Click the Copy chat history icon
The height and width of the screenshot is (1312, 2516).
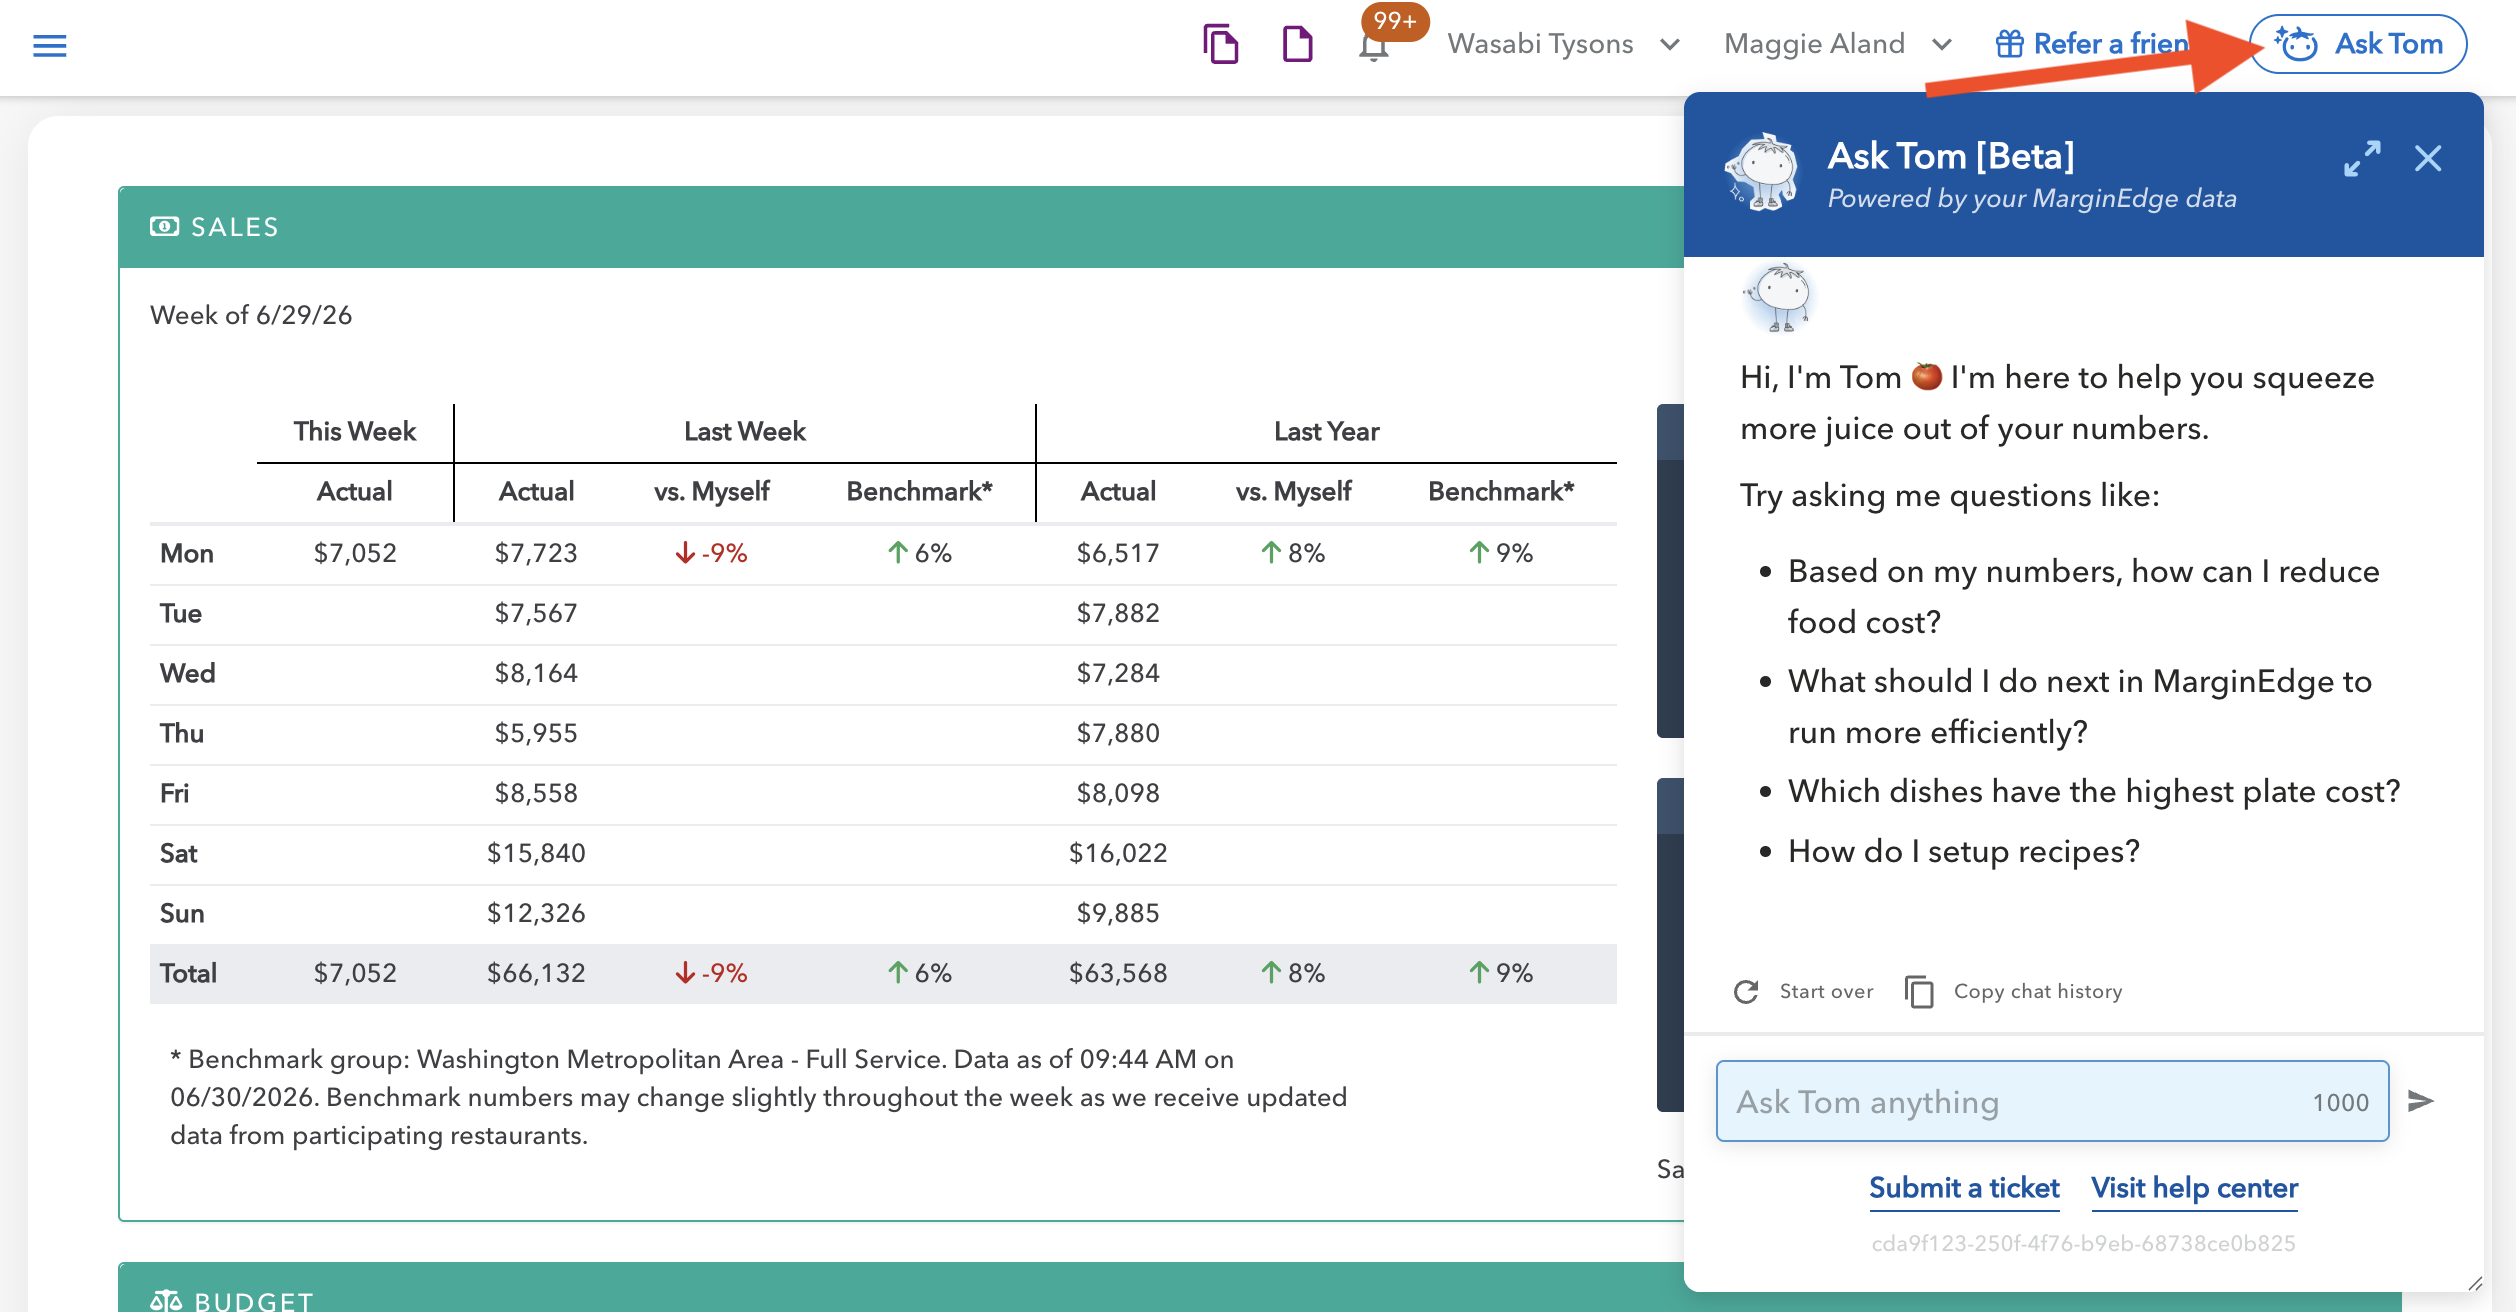tap(1919, 992)
